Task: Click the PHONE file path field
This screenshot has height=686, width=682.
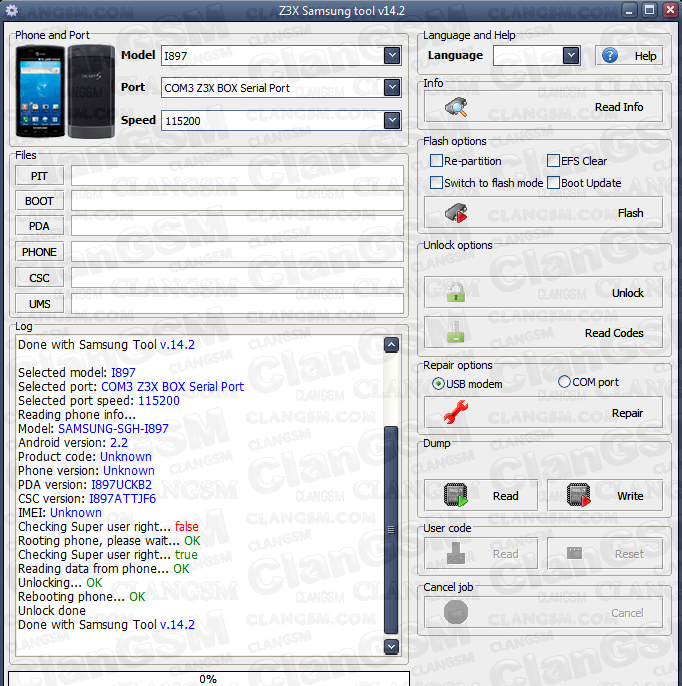Action: (237, 252)
